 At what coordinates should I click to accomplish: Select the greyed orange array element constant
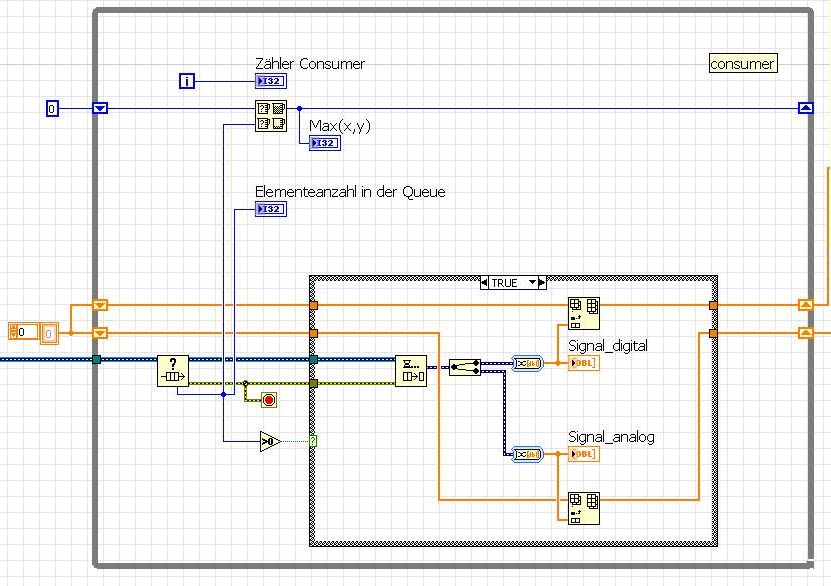(49, 333)
